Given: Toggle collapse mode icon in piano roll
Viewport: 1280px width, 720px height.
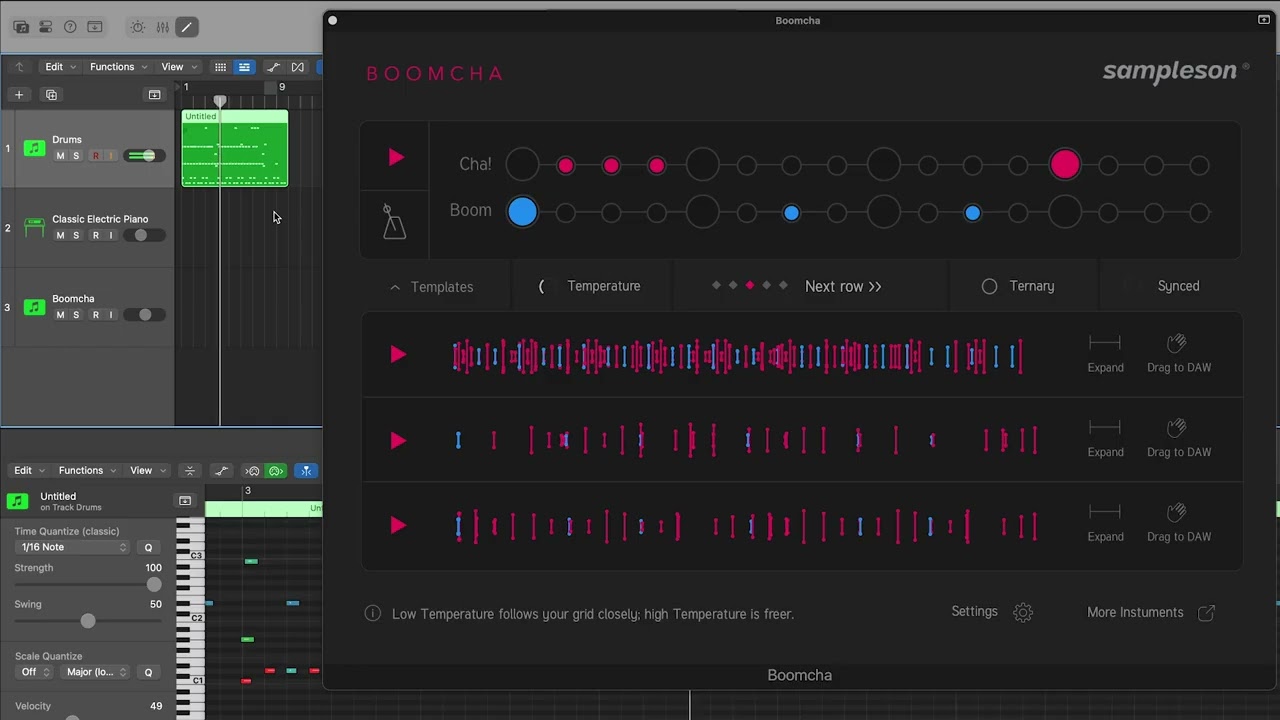Looking at the screenshot, I should click(x=190, y=470).
